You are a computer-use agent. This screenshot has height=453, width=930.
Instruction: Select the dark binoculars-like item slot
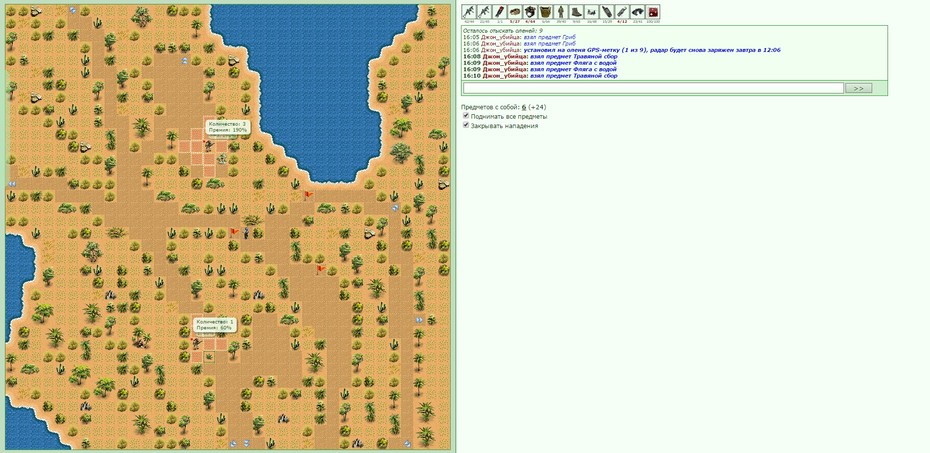[638, 12]
